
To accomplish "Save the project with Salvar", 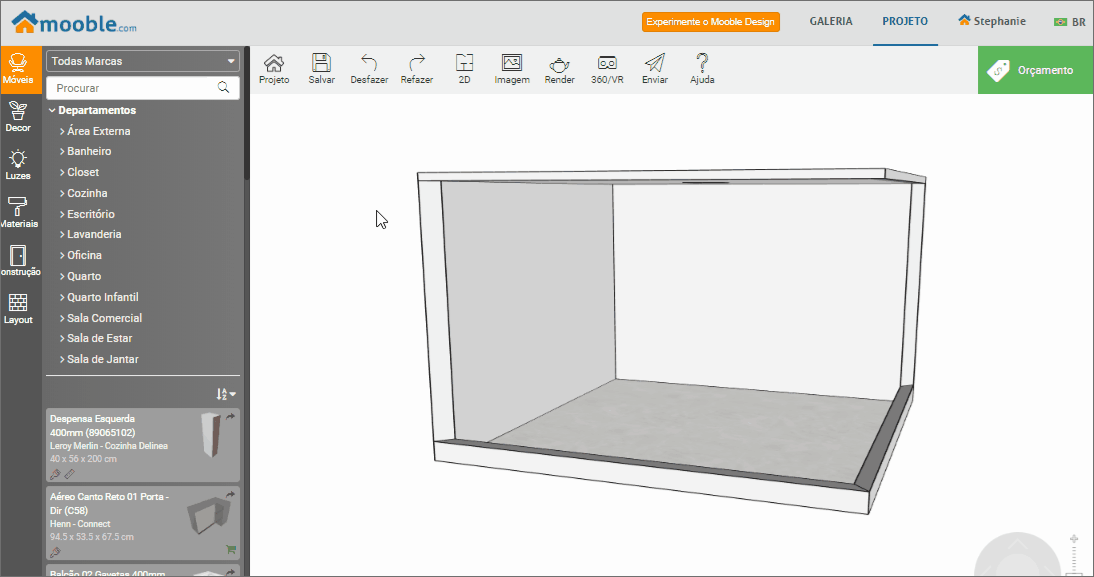I will 322,69.
